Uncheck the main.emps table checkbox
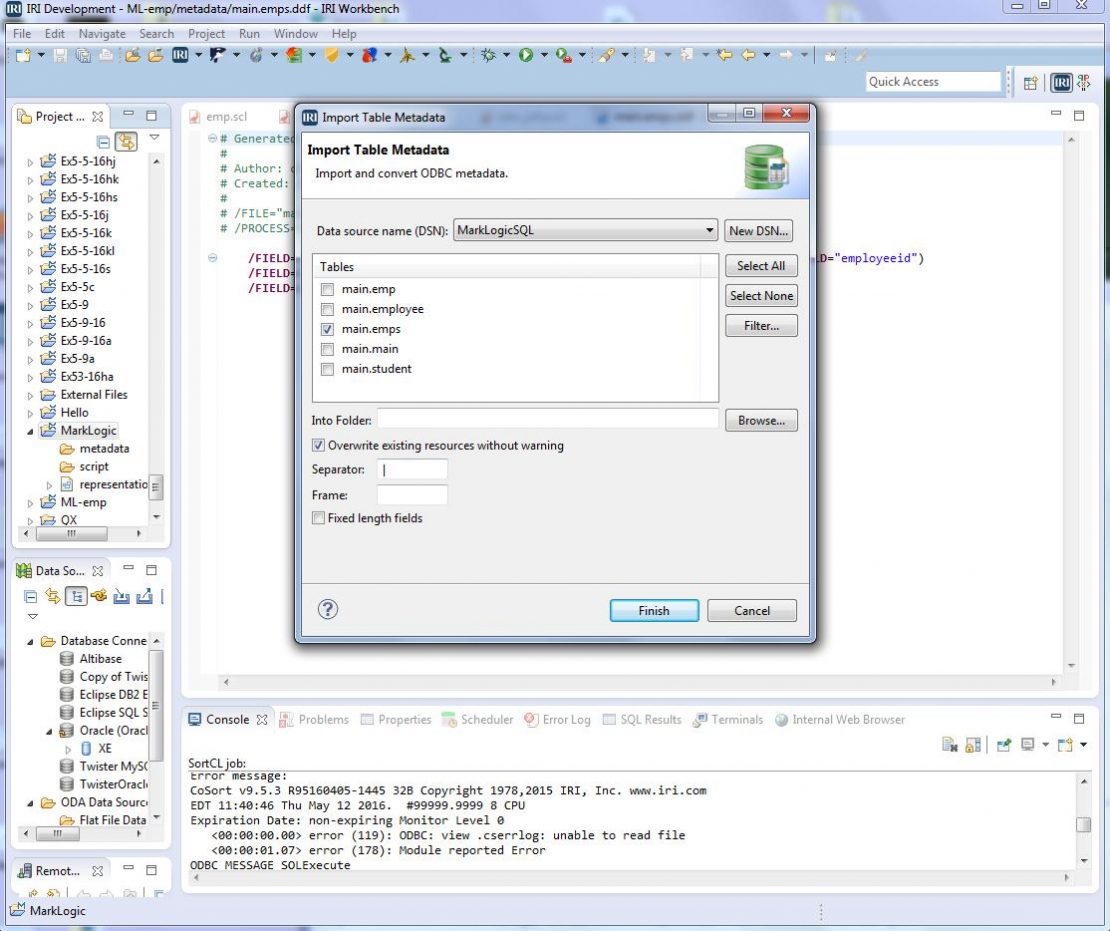This screenshot has width=1110, height=931. (x=327, y=329)
